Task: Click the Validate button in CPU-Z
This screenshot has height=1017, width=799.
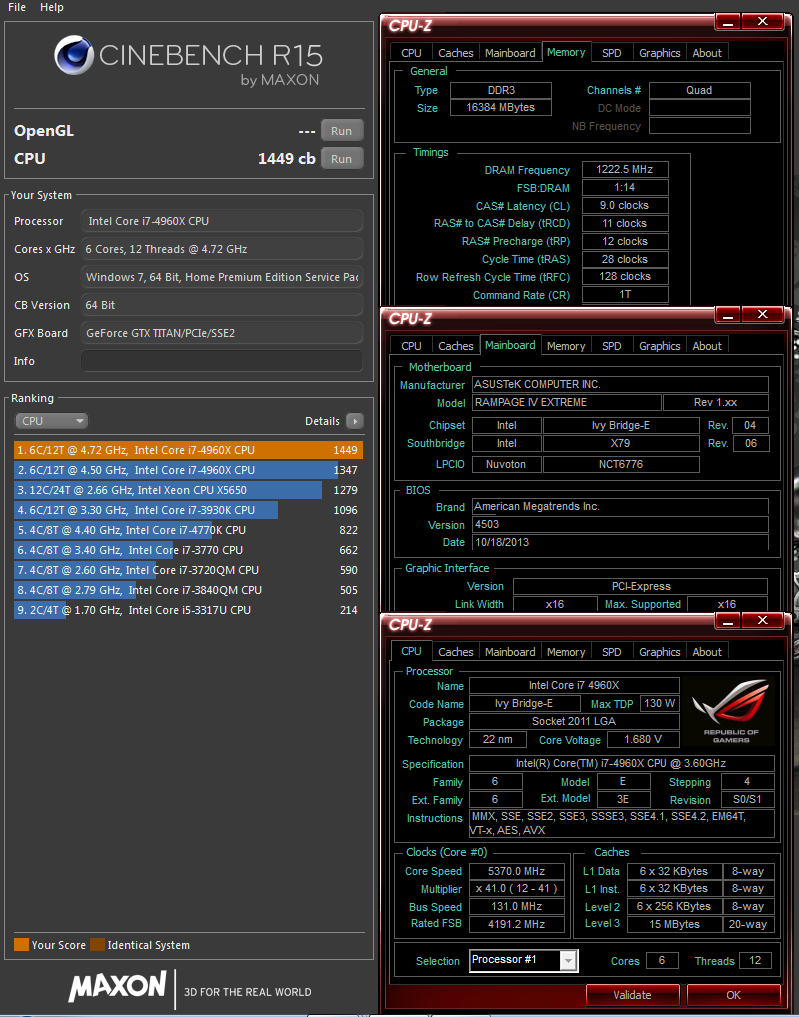Action: 632,995
